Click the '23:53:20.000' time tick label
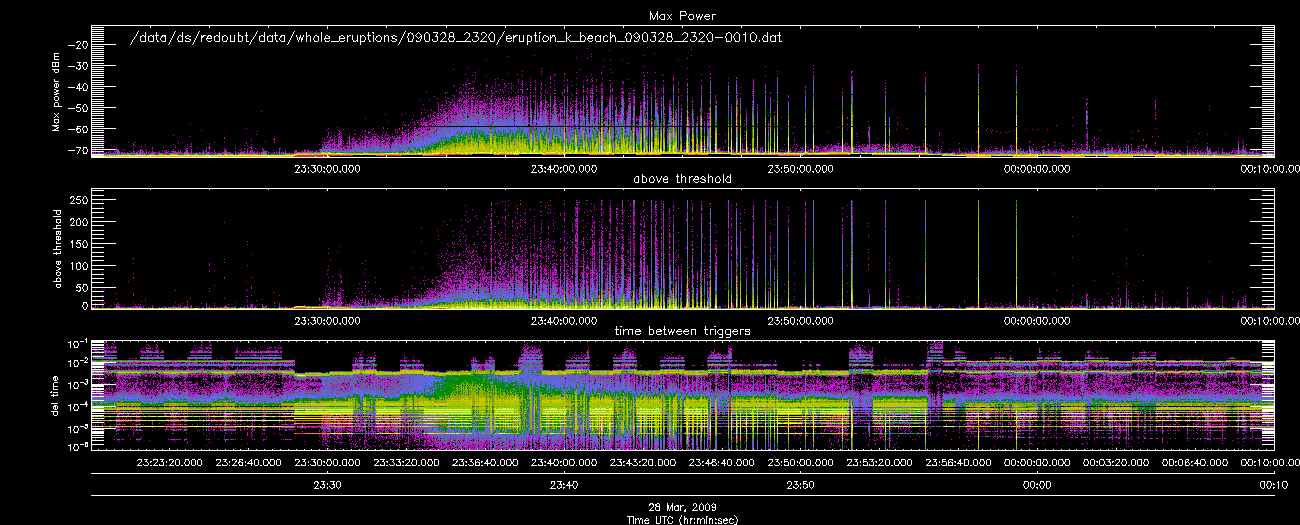 click(x=879, y=463)
